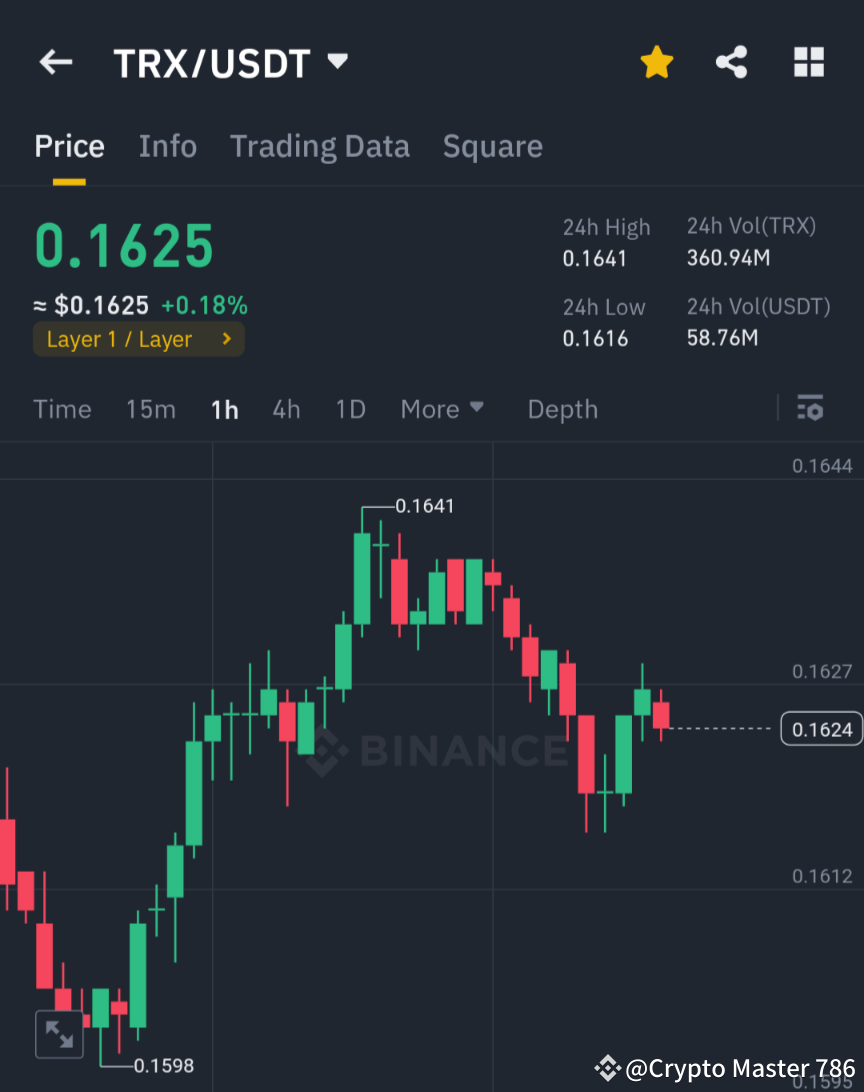Switch to the Trading Data tab
The height and width of the screenshot is (1092, 864).
320,146
